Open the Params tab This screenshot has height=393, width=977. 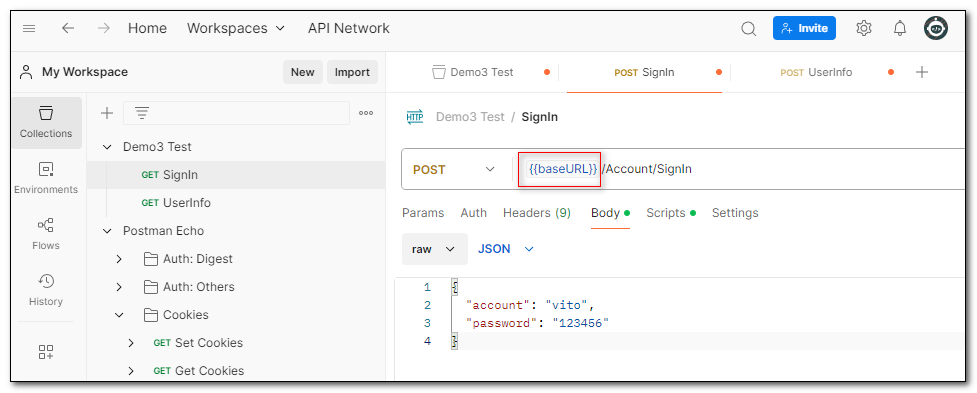tap(423, 213)
